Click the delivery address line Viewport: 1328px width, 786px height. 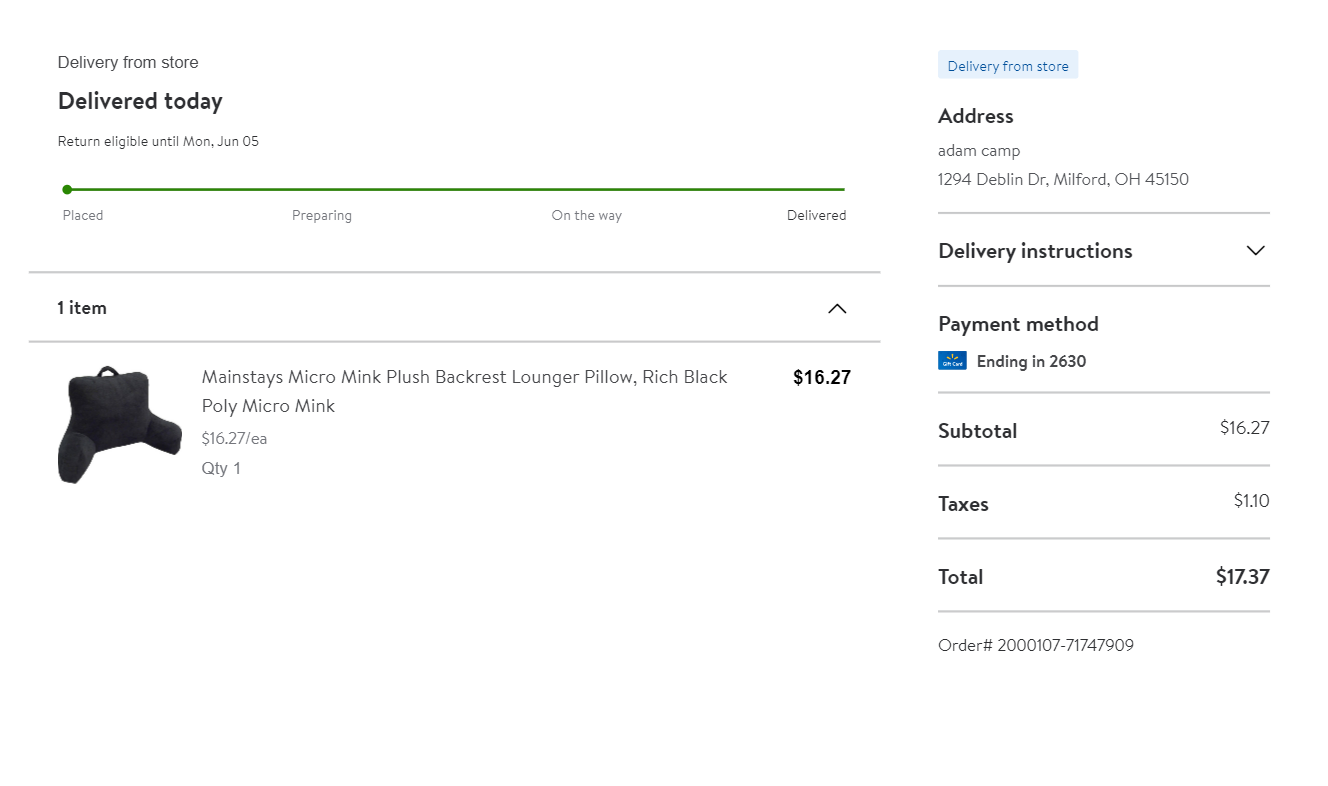coord(1063,180)
